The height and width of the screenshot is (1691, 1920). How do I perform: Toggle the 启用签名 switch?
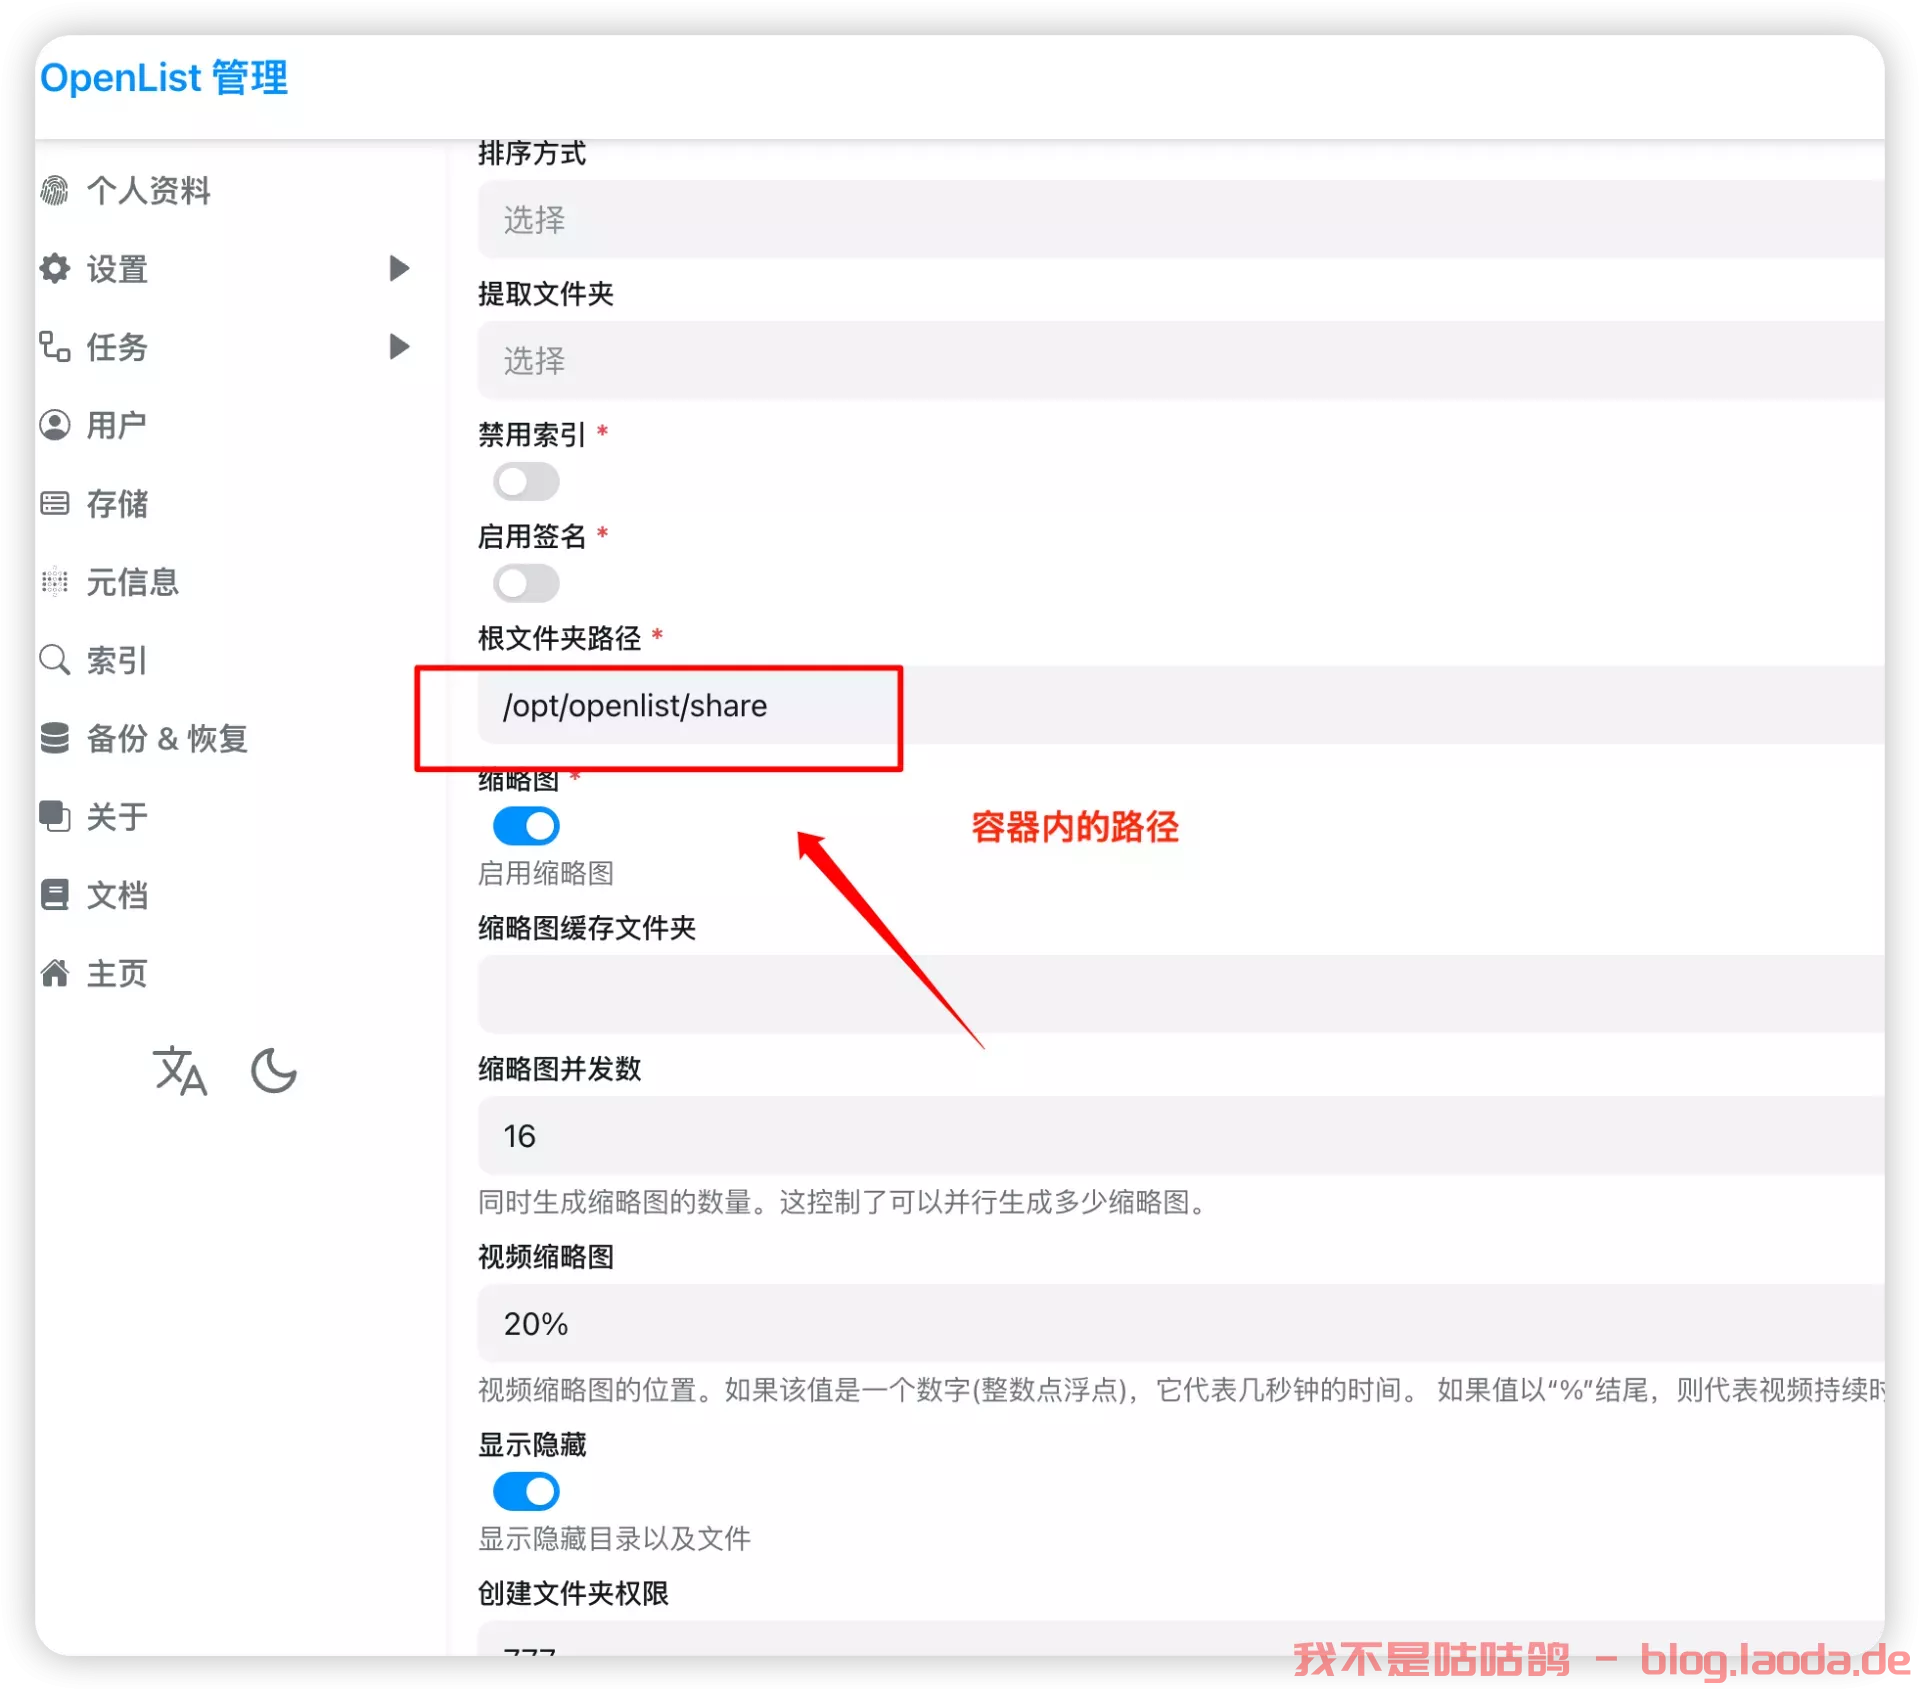click(526, 583)
